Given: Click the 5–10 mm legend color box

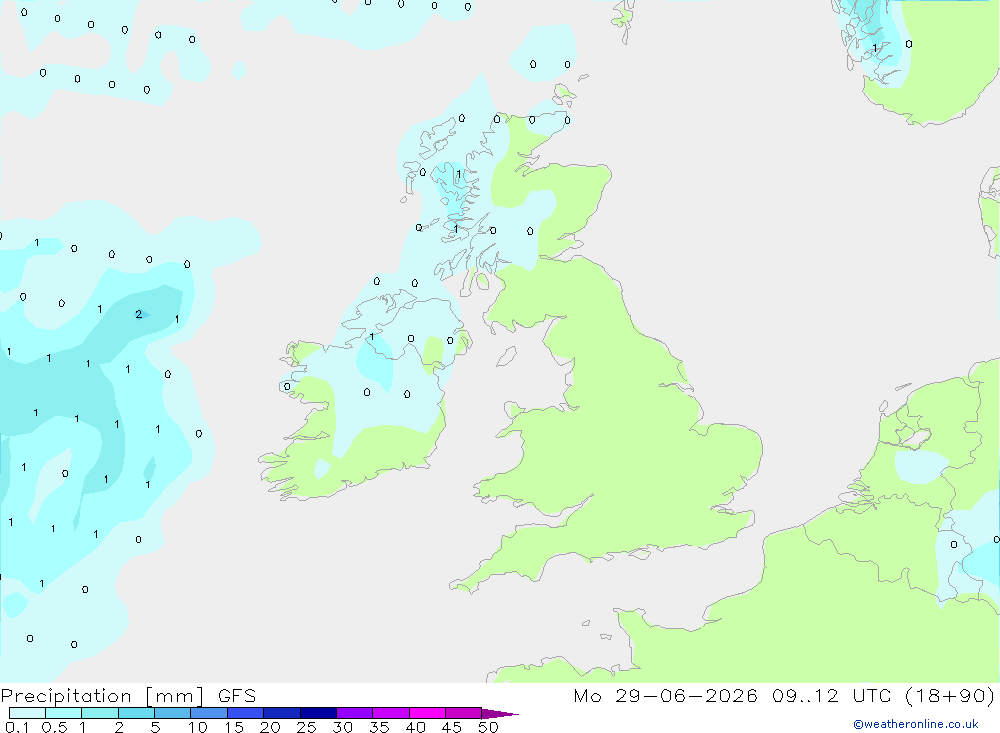Looking at the screenshot, I should 172,713.
